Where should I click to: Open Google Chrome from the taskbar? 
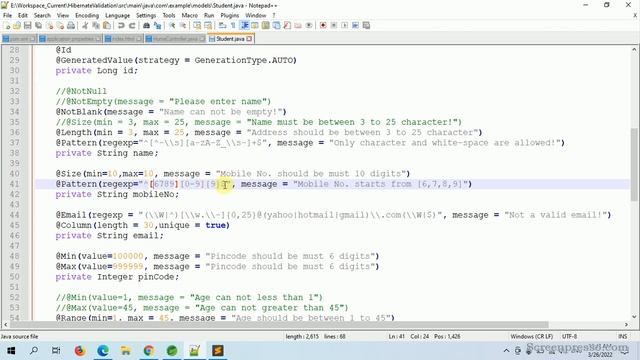(149, 350)
